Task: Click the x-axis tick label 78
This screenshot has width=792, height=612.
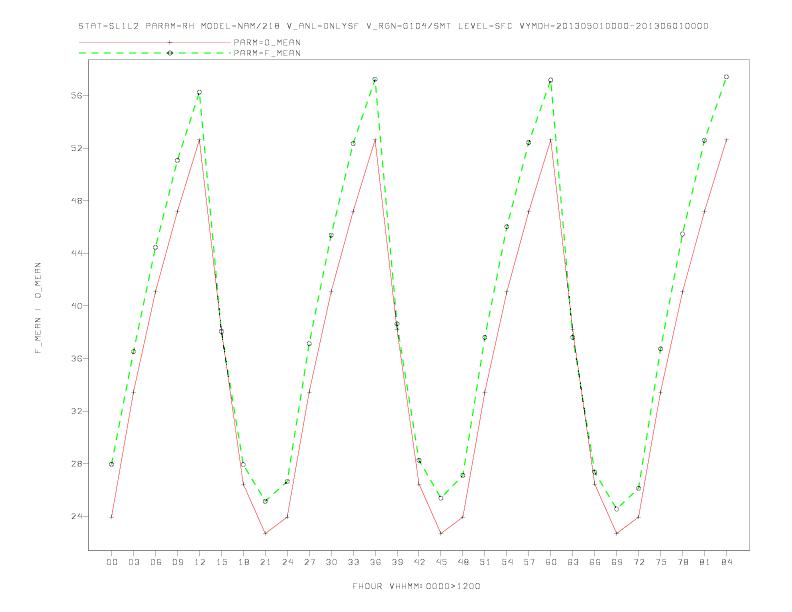Action: (682, 562)
